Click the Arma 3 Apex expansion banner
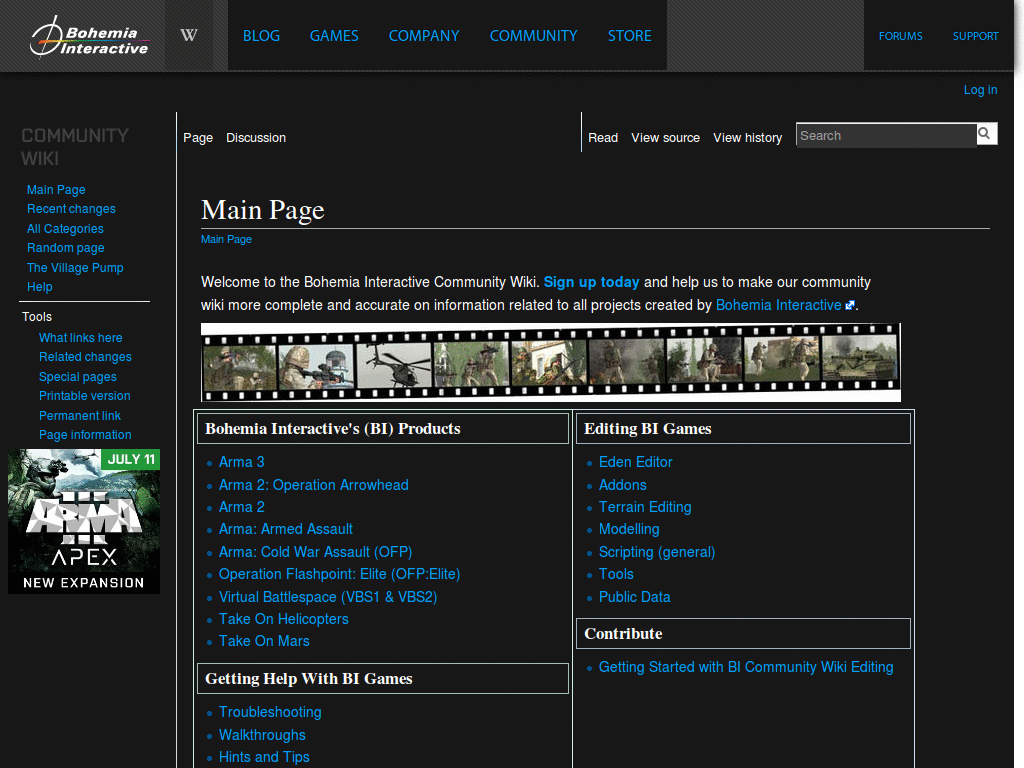The width and height of the screenshot is (1024, 768). (84, 521)
